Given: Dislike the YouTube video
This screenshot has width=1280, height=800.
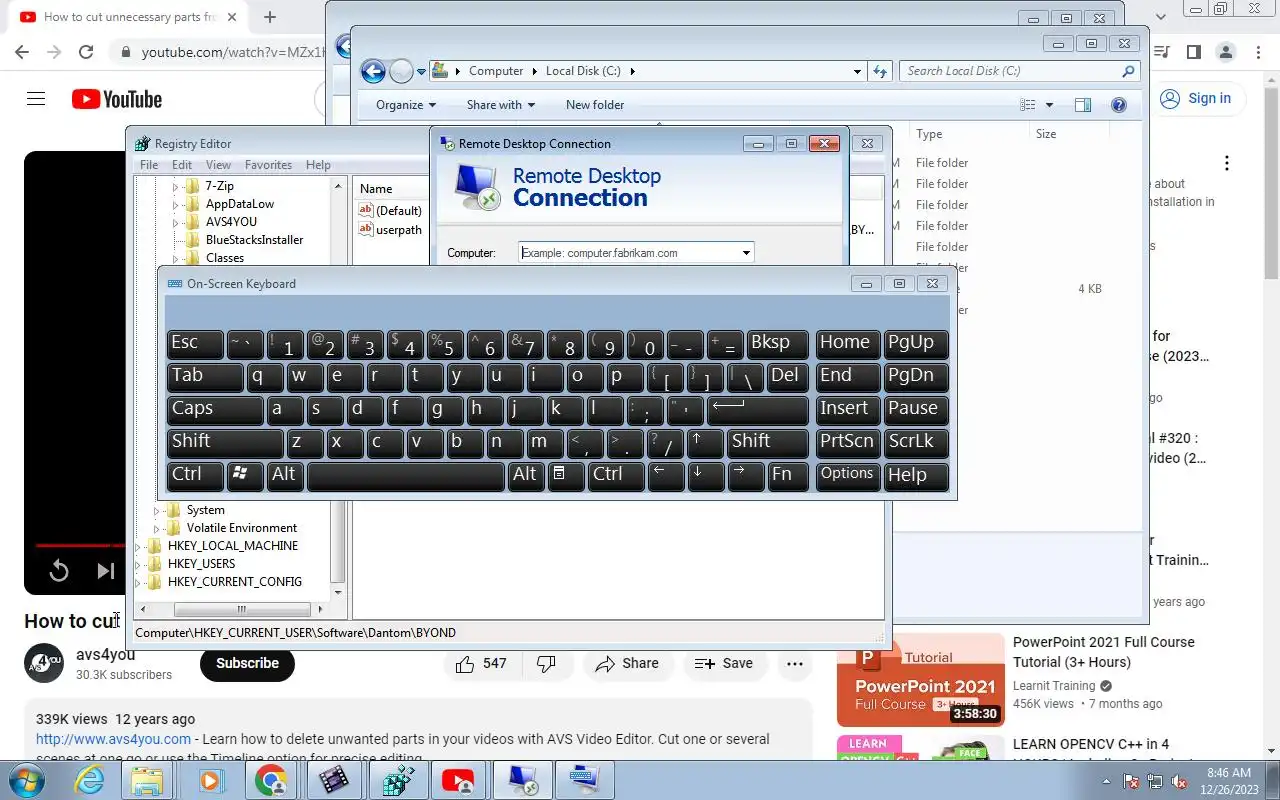Looking at the screenshot, I should pos(546,663).
